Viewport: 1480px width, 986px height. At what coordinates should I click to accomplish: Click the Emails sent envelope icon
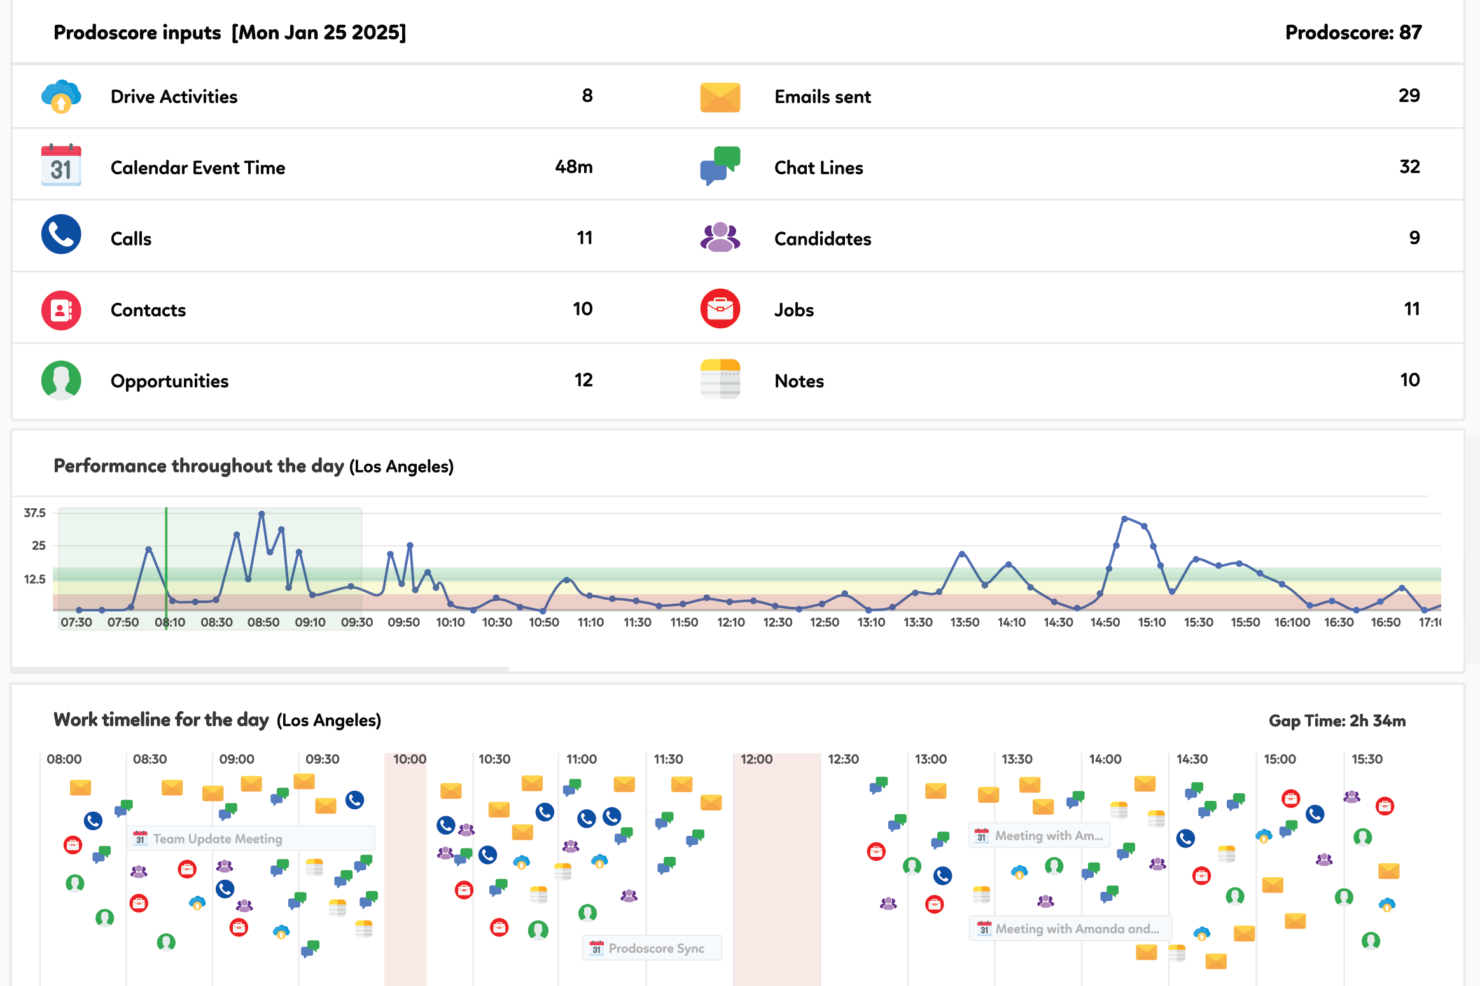[x=720, y=97]
